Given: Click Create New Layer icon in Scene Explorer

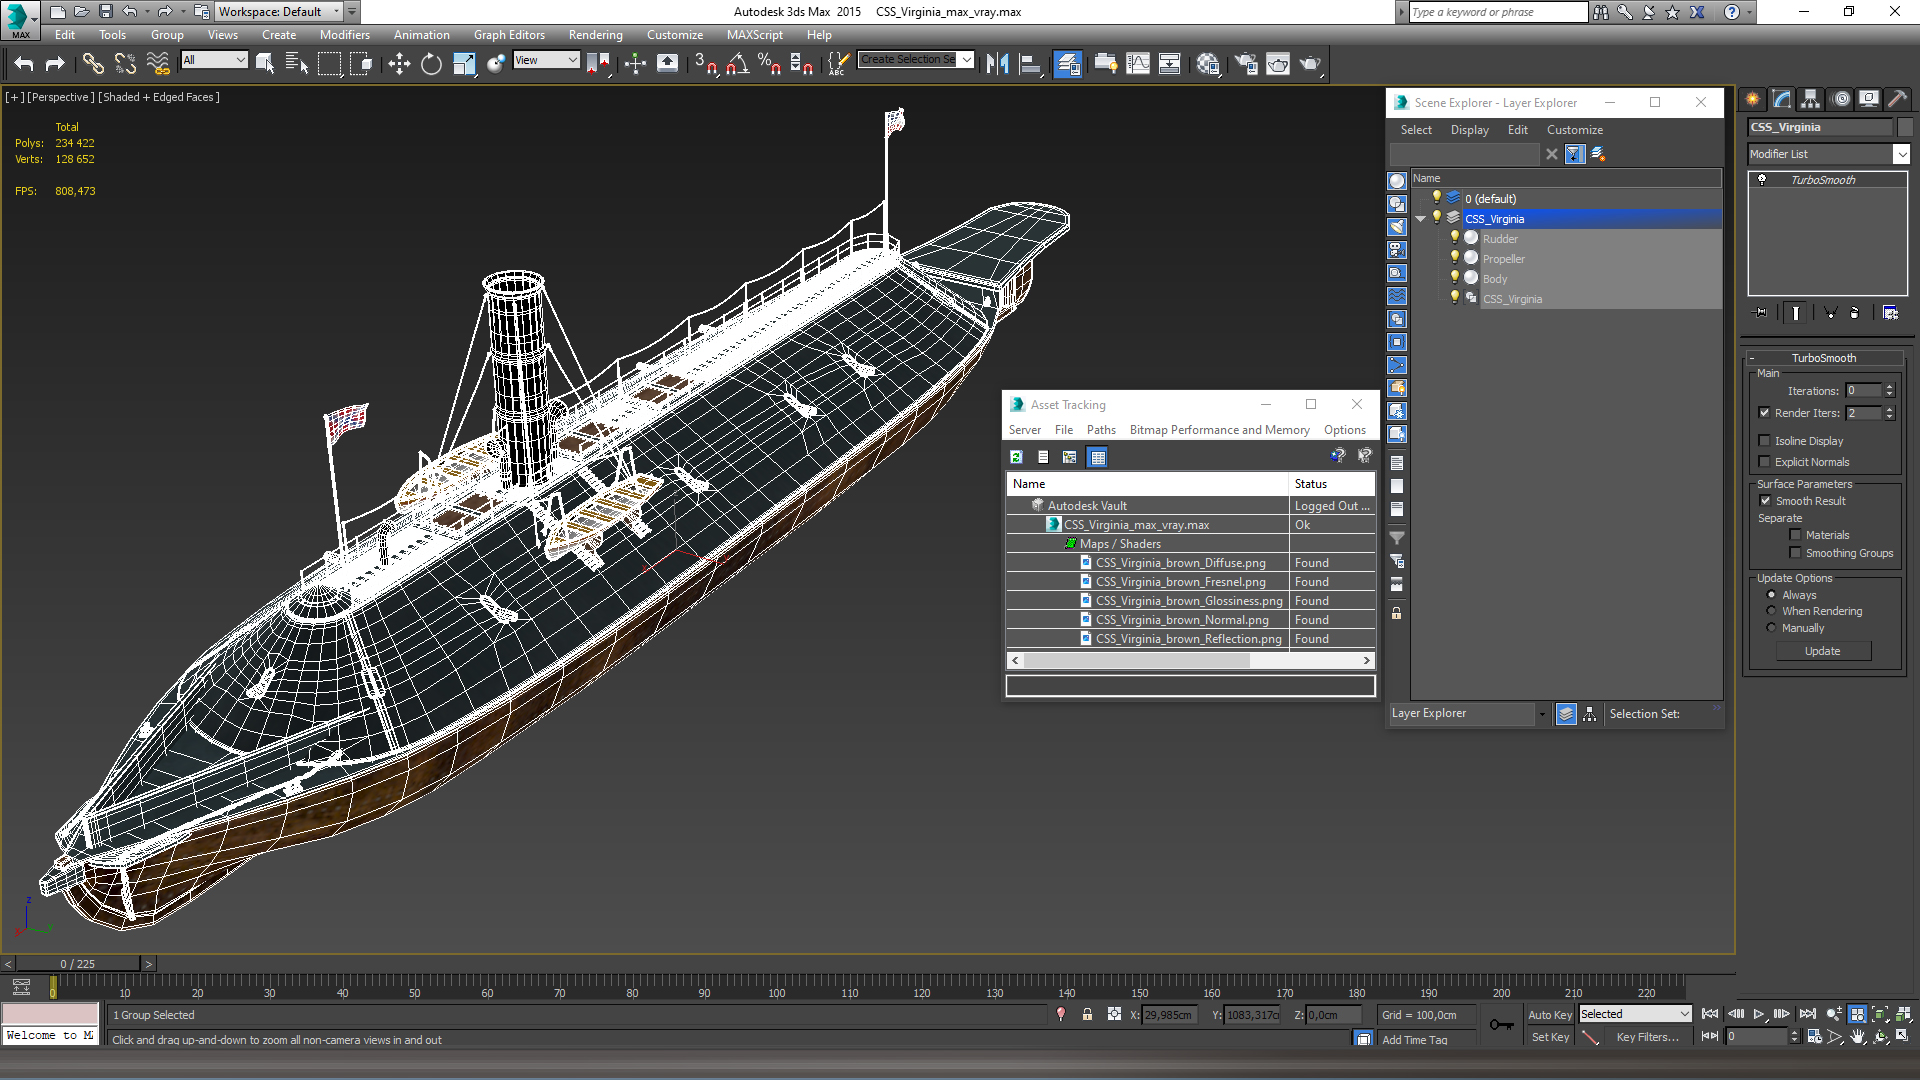Looking at the screenshot, I should [x=1598, y=154].
